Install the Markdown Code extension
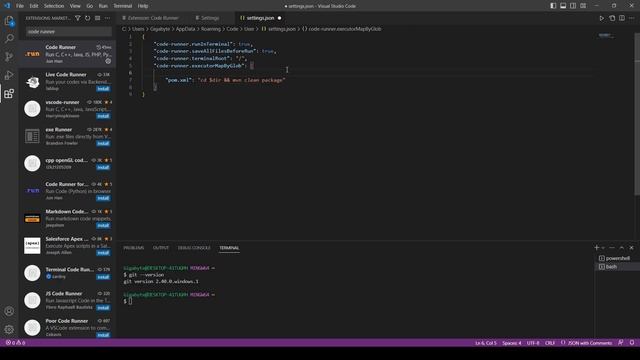The image size is (640, 360). 103,225
